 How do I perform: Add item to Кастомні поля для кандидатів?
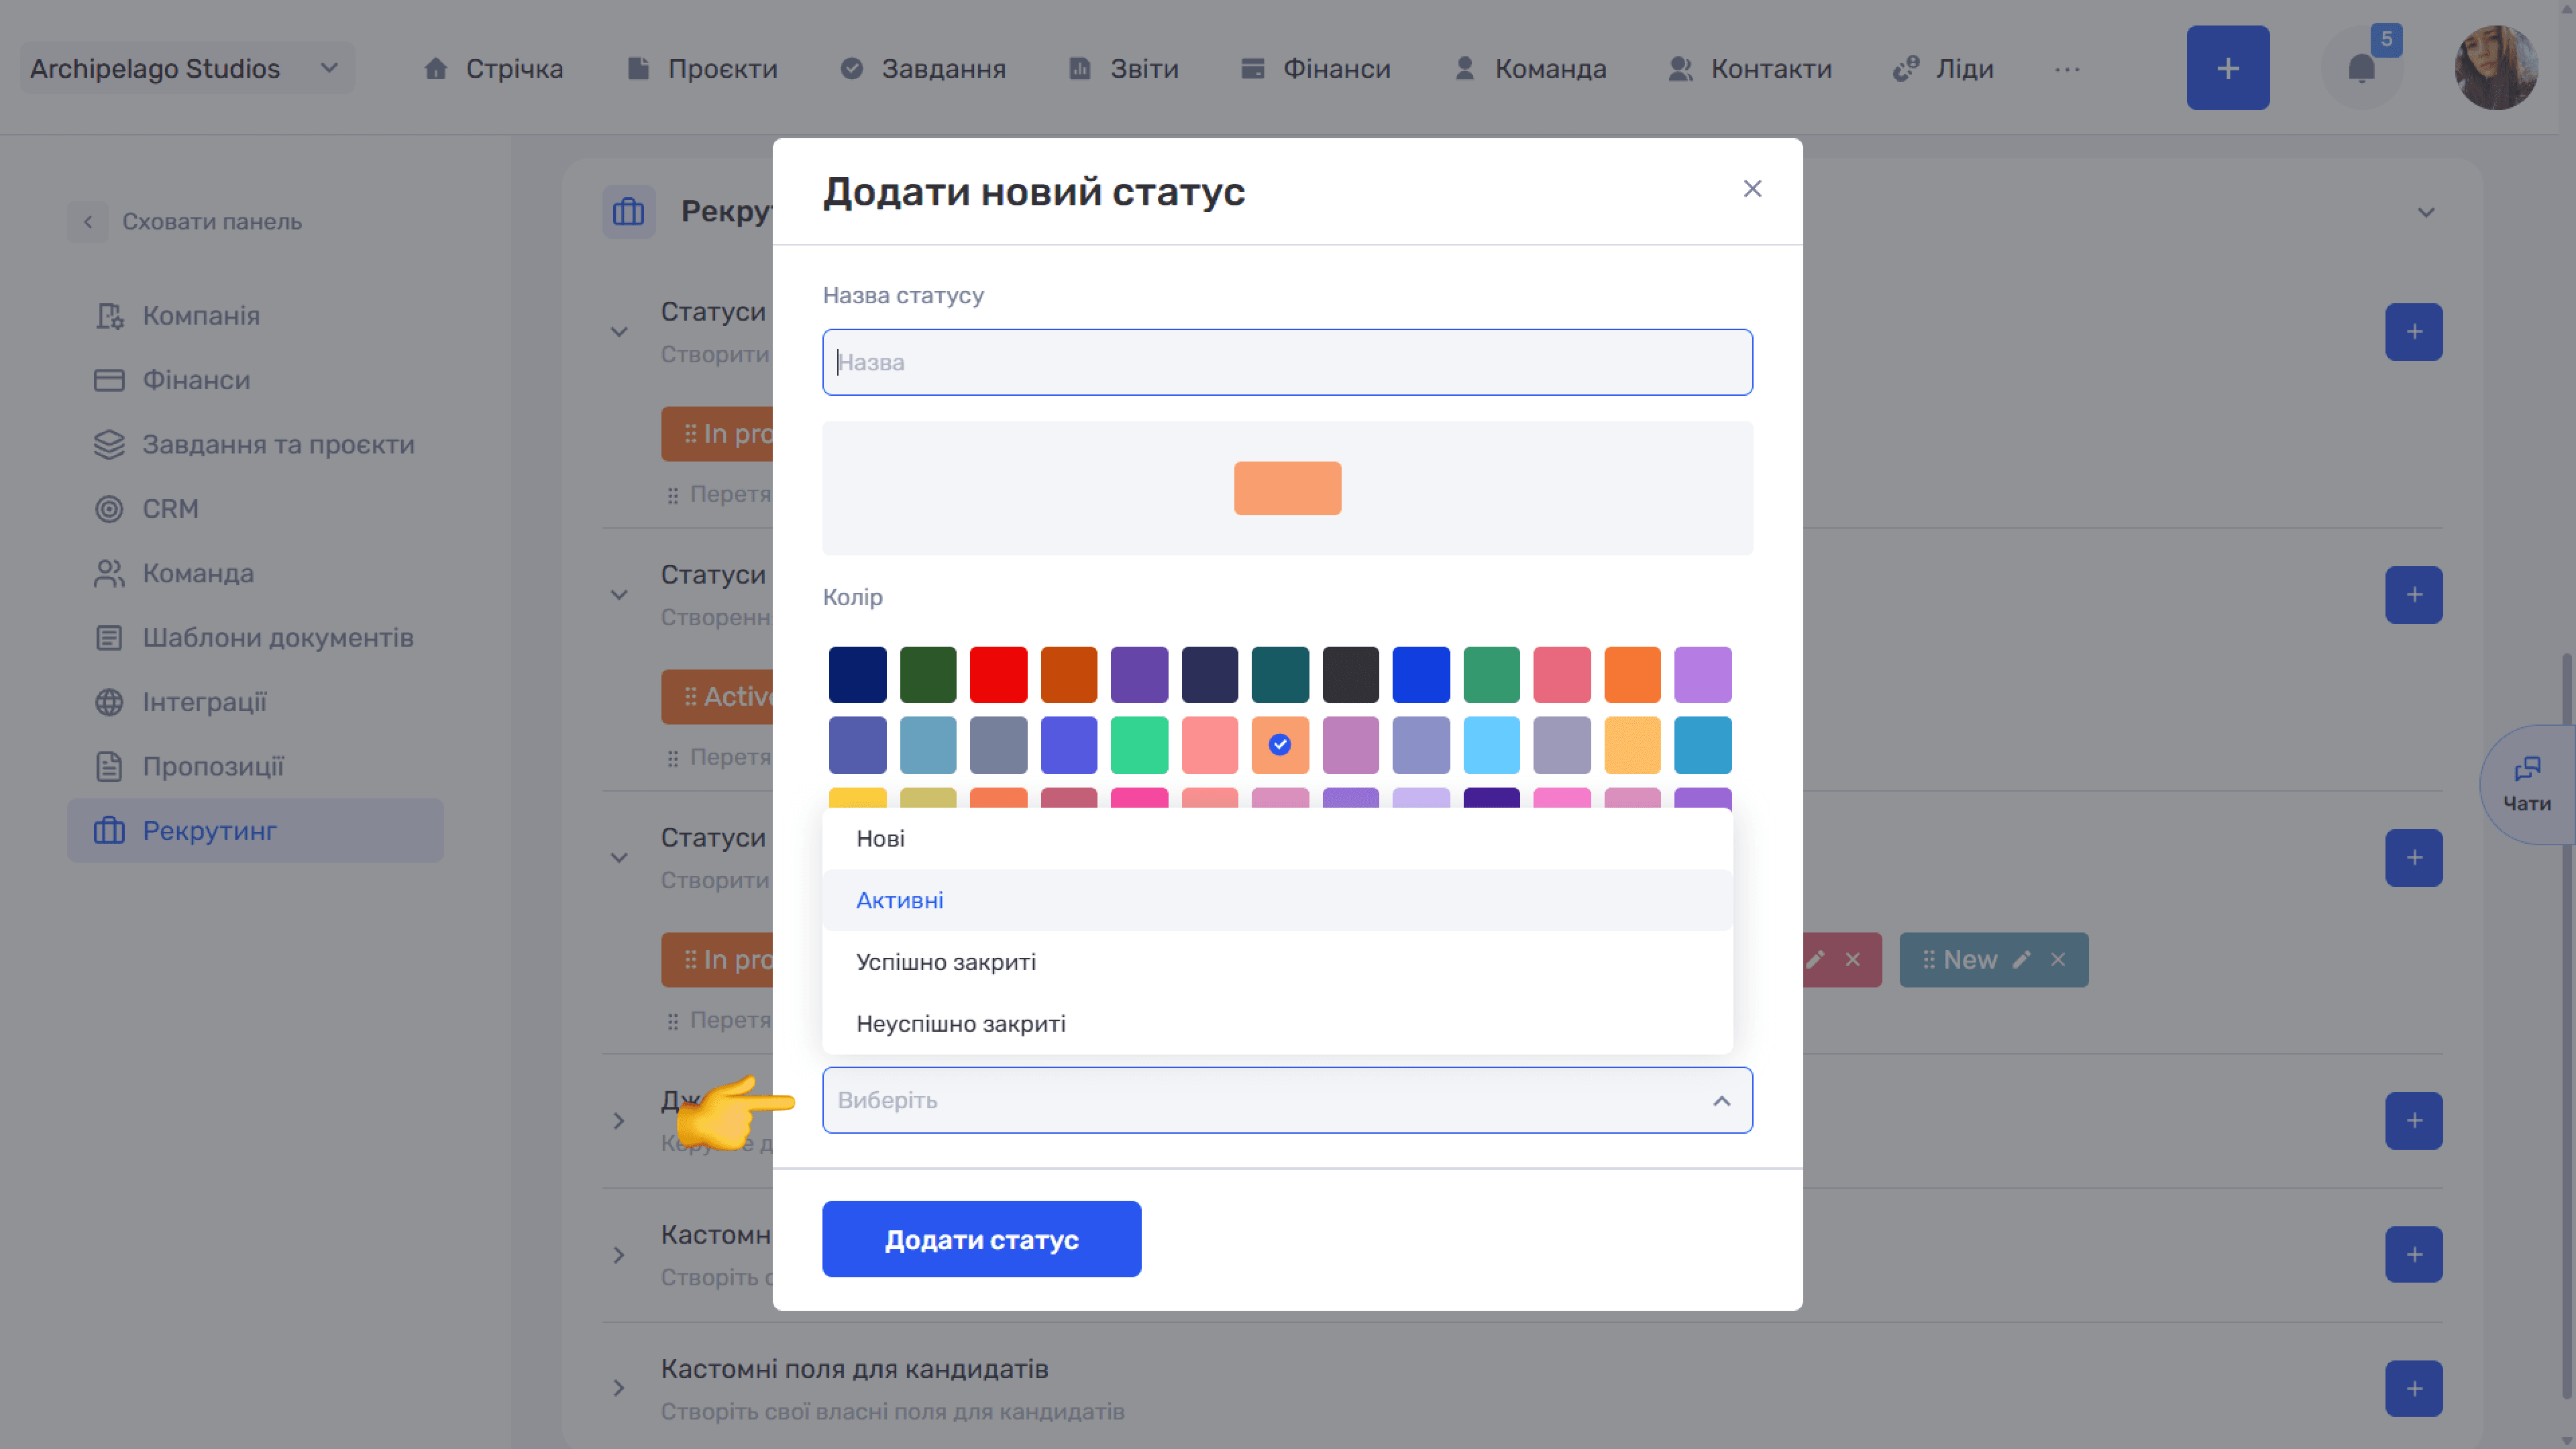click(x=2413, y=1388)
